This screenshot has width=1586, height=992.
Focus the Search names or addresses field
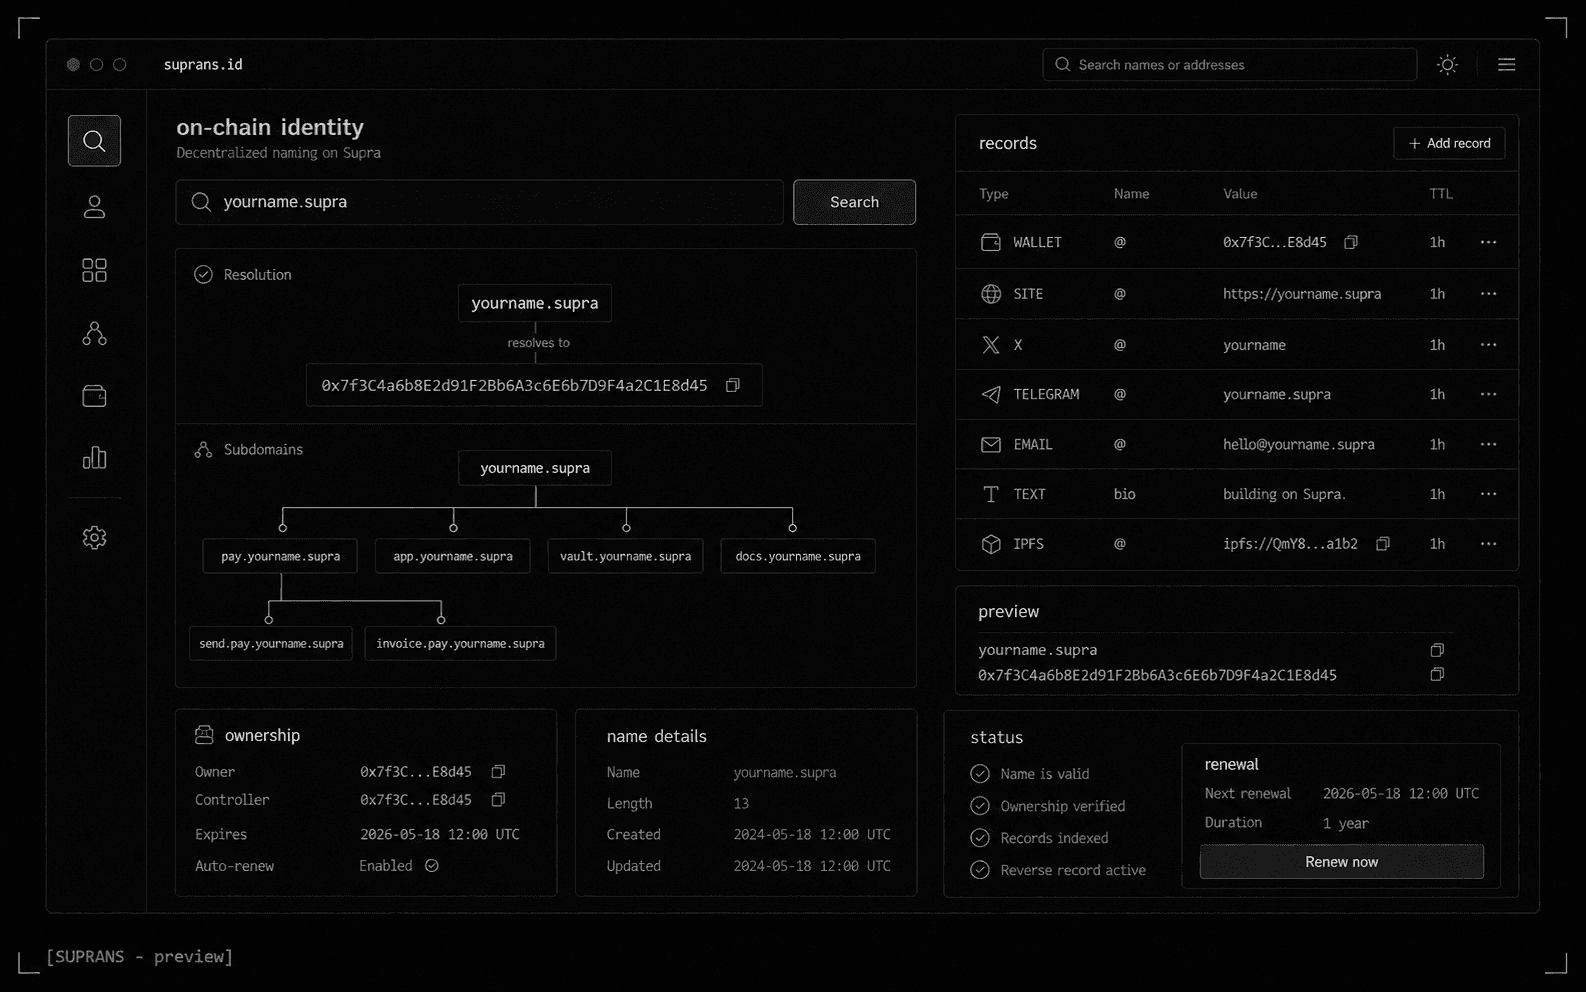[x=1230, y=65]
